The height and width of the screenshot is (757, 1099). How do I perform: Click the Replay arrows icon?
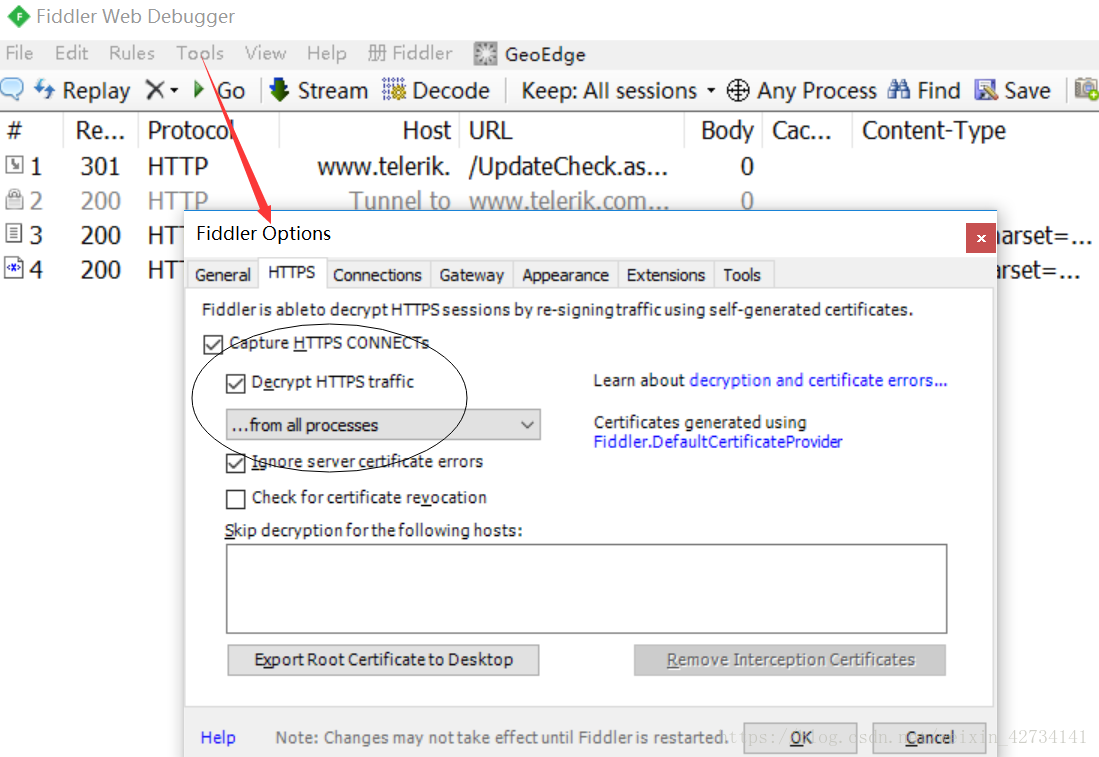pyautogui.click(x=45, y=90)
